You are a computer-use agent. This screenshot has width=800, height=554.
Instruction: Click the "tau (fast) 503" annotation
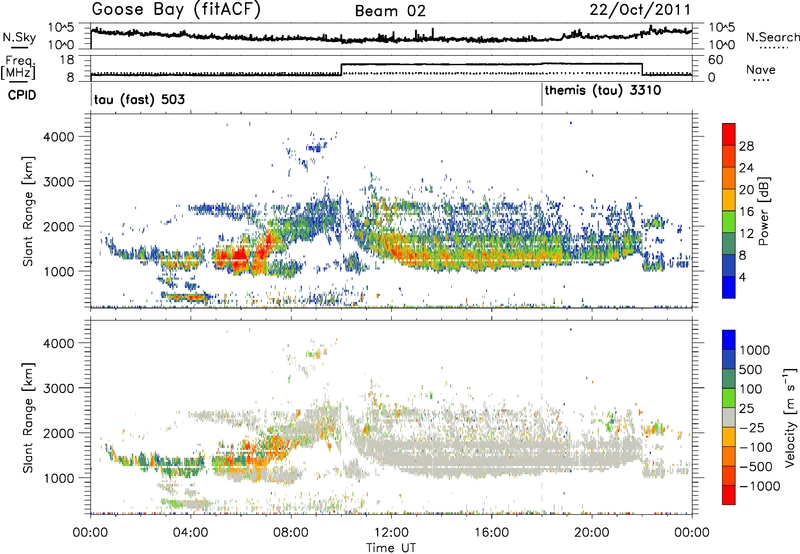click(139, 99)
